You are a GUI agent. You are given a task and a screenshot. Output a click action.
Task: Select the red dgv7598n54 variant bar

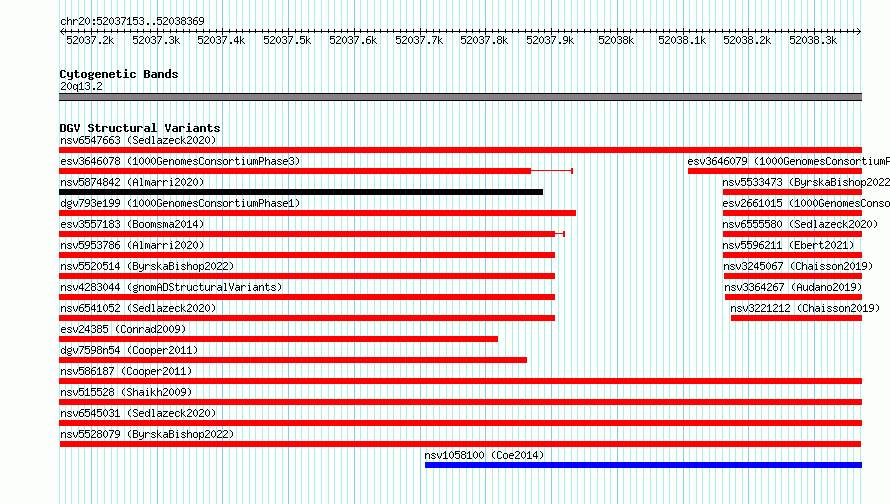[293, 360]
